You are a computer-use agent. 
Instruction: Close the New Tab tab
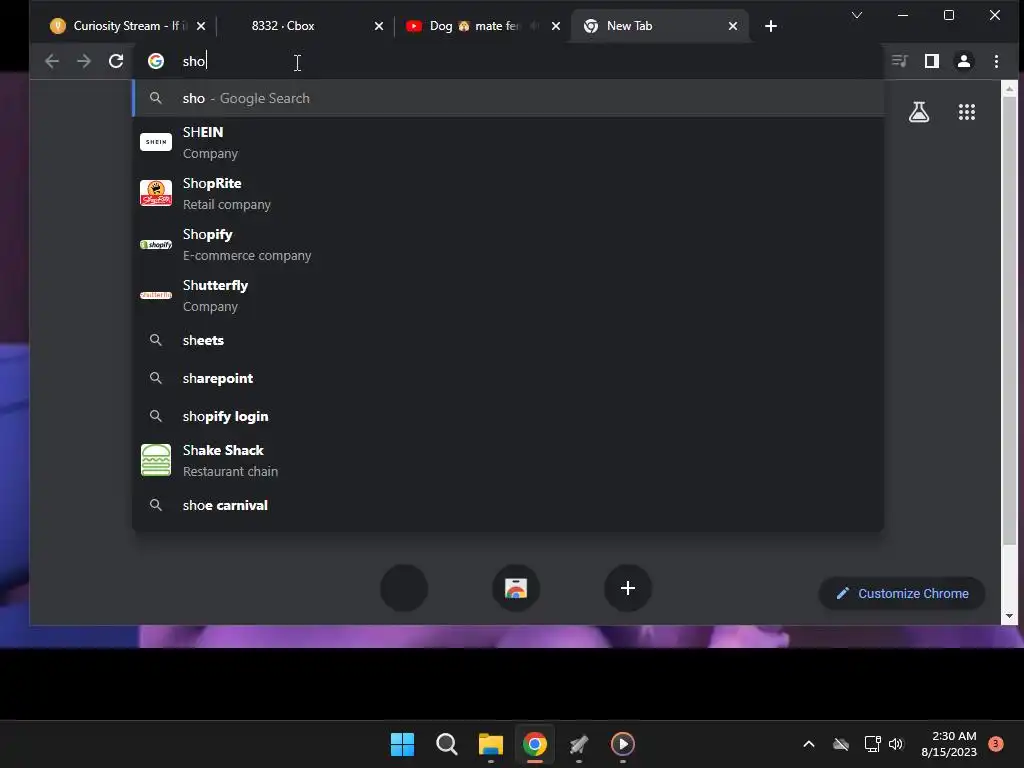click(x=733, y=26)
